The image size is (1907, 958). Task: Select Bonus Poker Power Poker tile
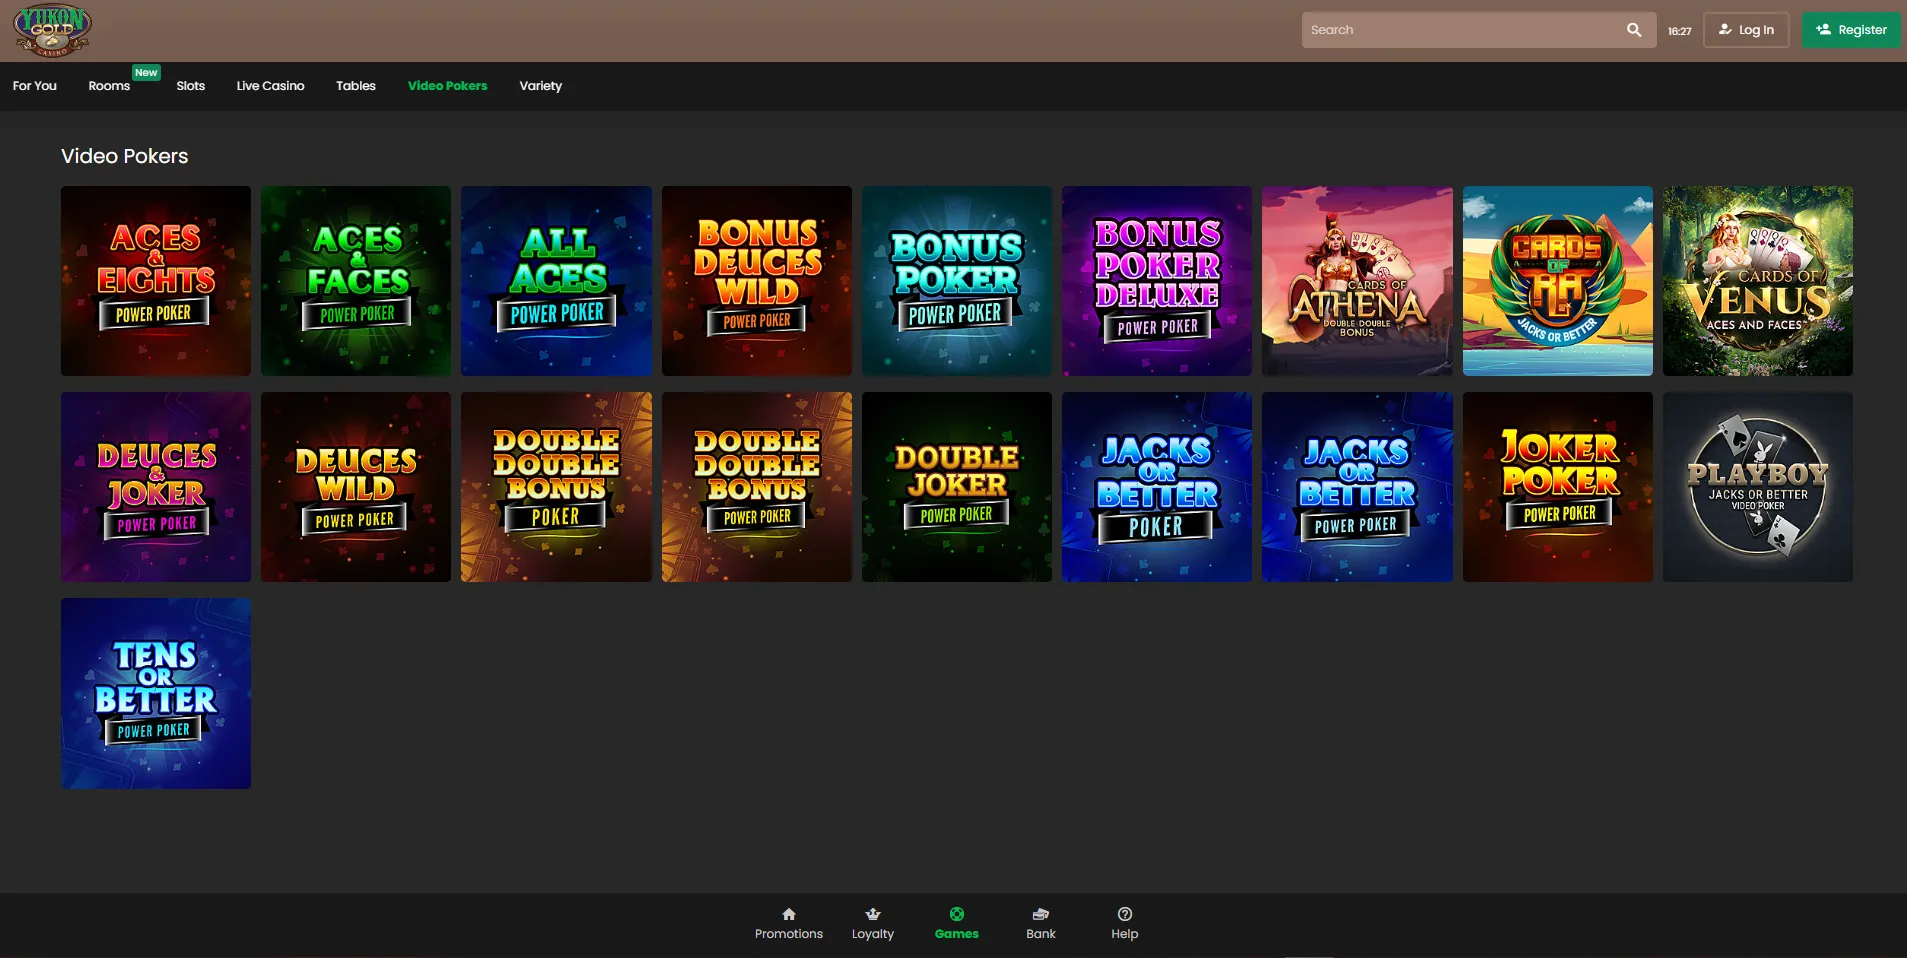click(957, 281)
